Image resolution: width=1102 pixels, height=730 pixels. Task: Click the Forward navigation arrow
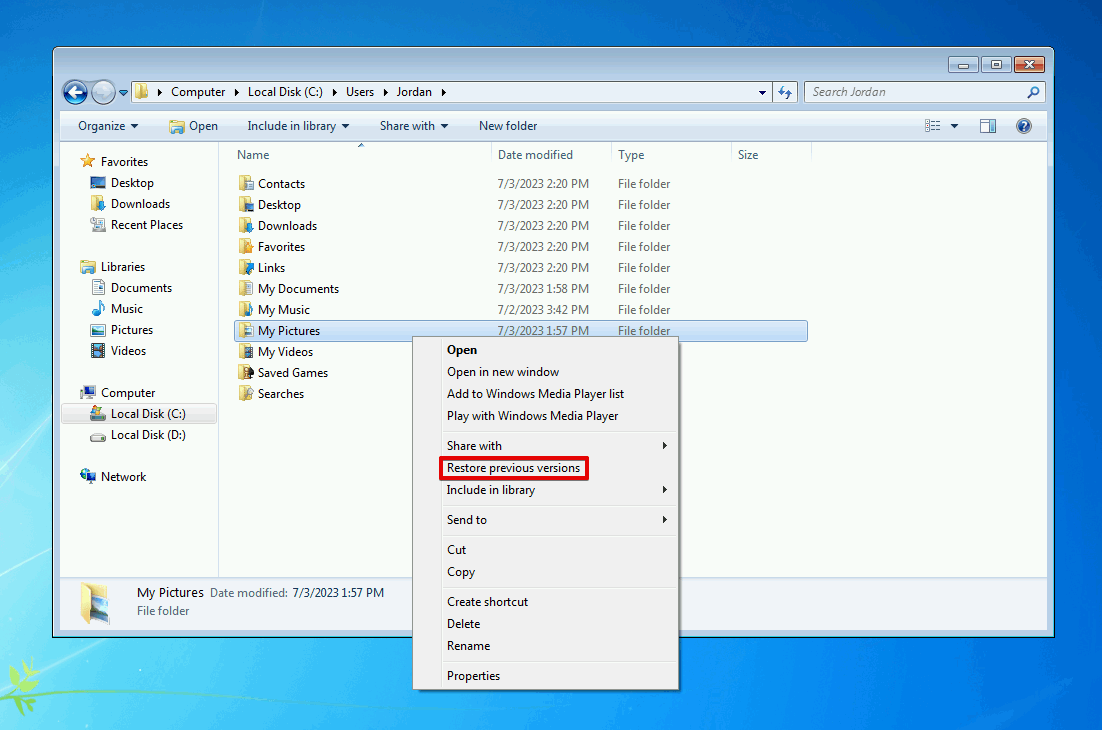click(x=103, y=92)
